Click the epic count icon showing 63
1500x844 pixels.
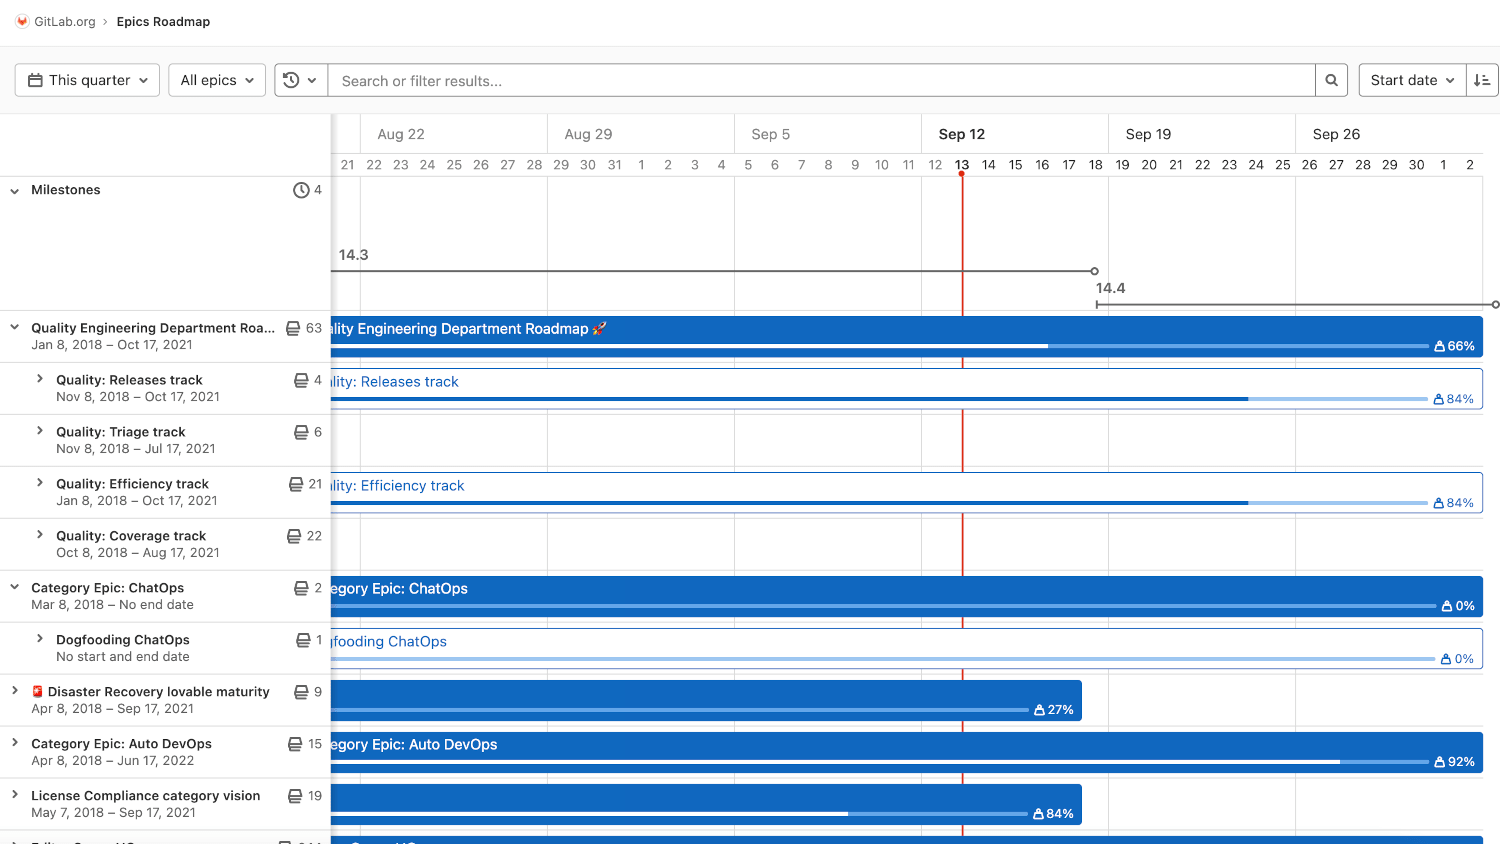click(292, 328)
